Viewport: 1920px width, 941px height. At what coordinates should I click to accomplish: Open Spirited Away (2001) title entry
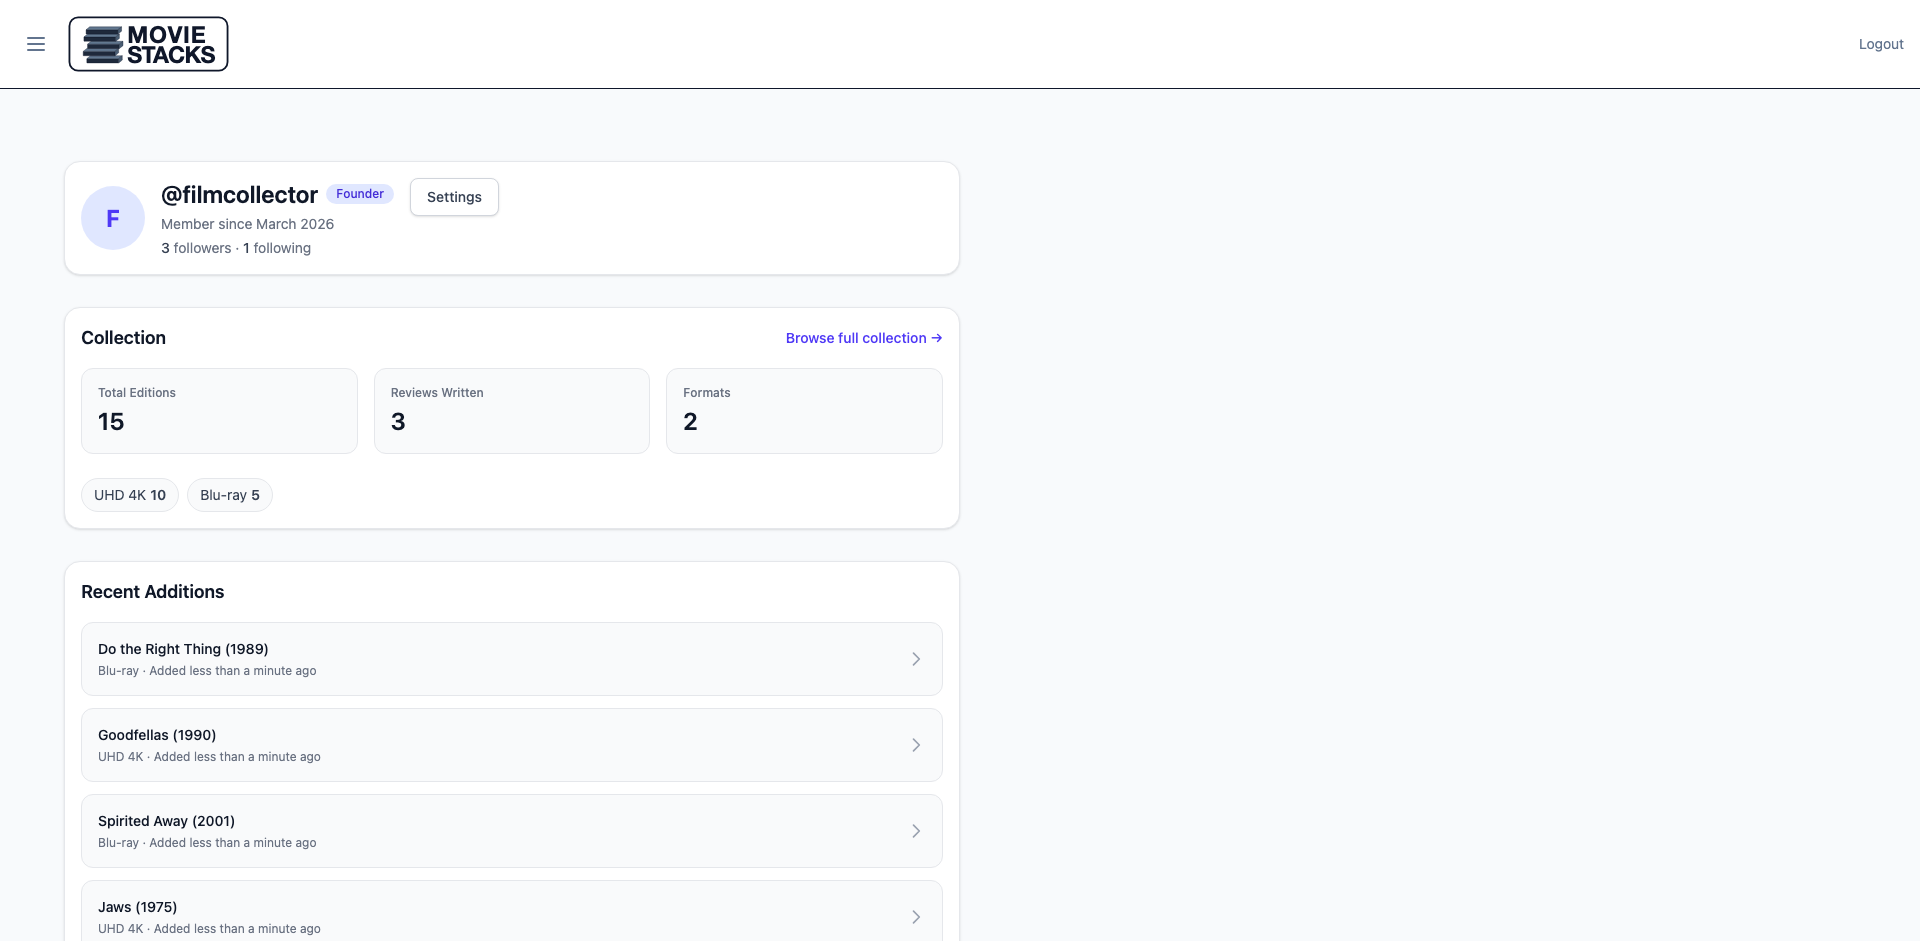166,821
